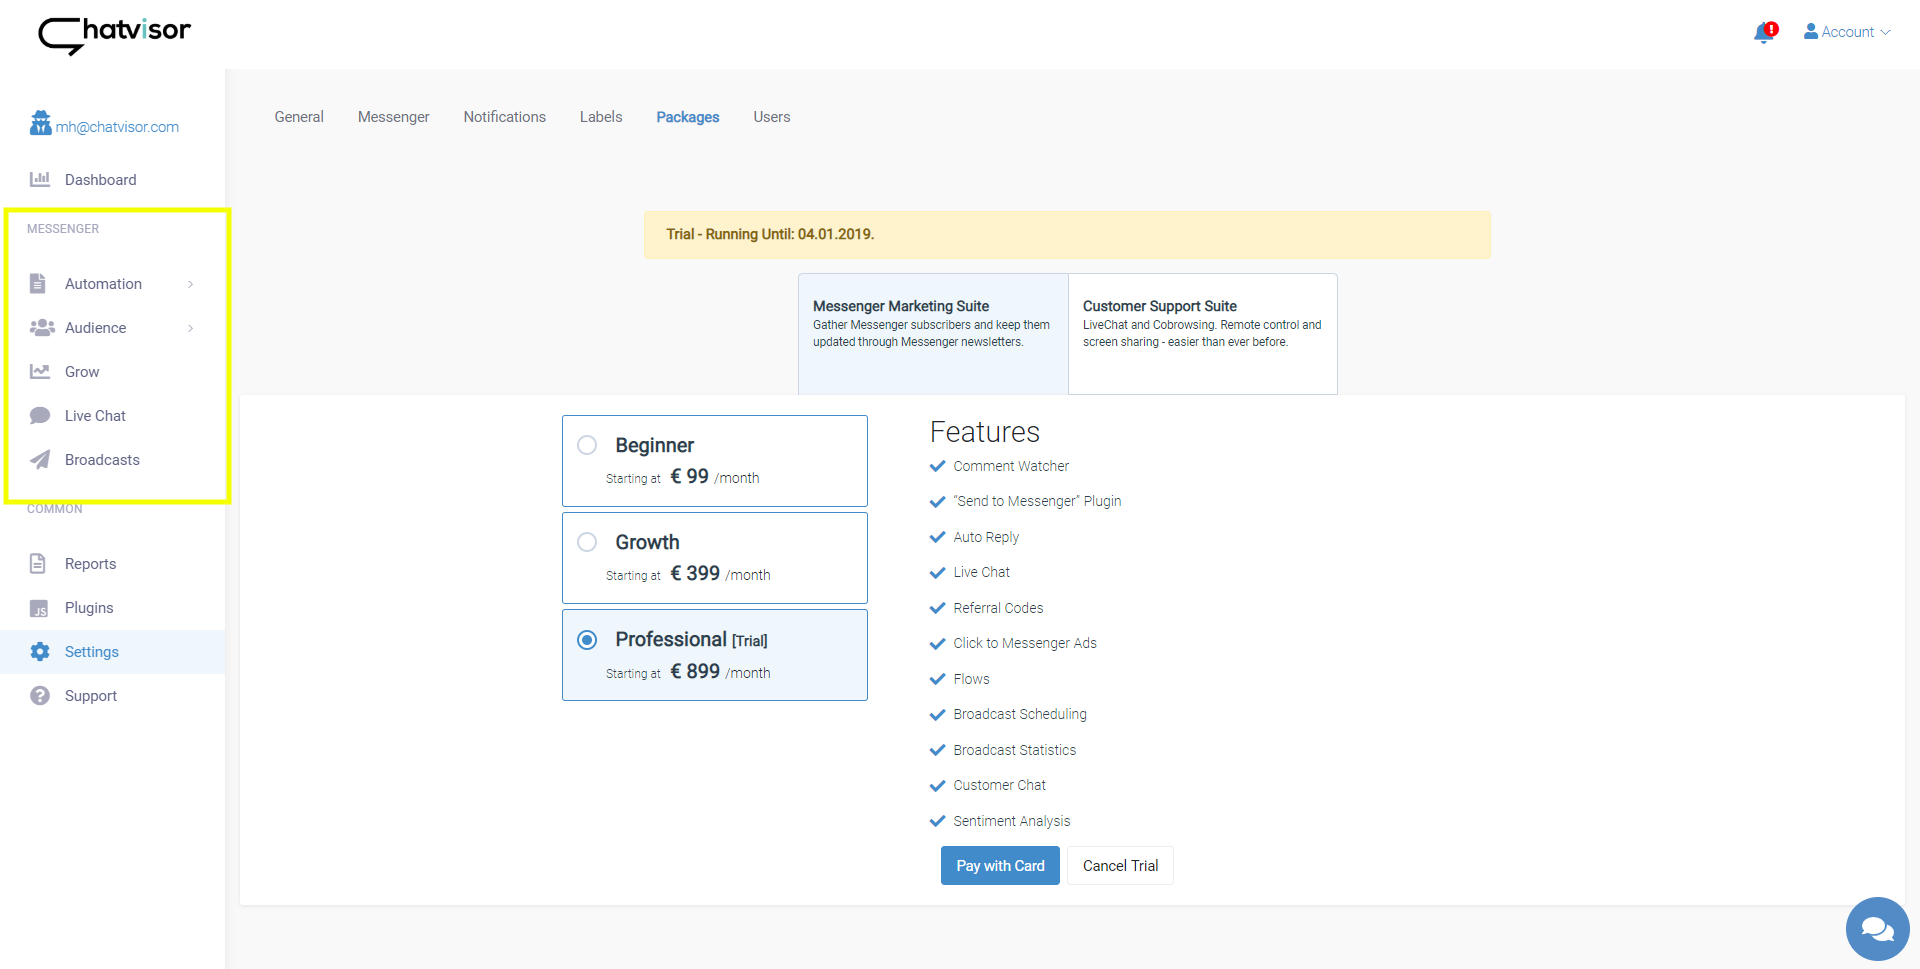Click the Dashboard chart icon
The width and height of the screenshot is (1920, 969).
pyautogui.click(x=40, y=180)
